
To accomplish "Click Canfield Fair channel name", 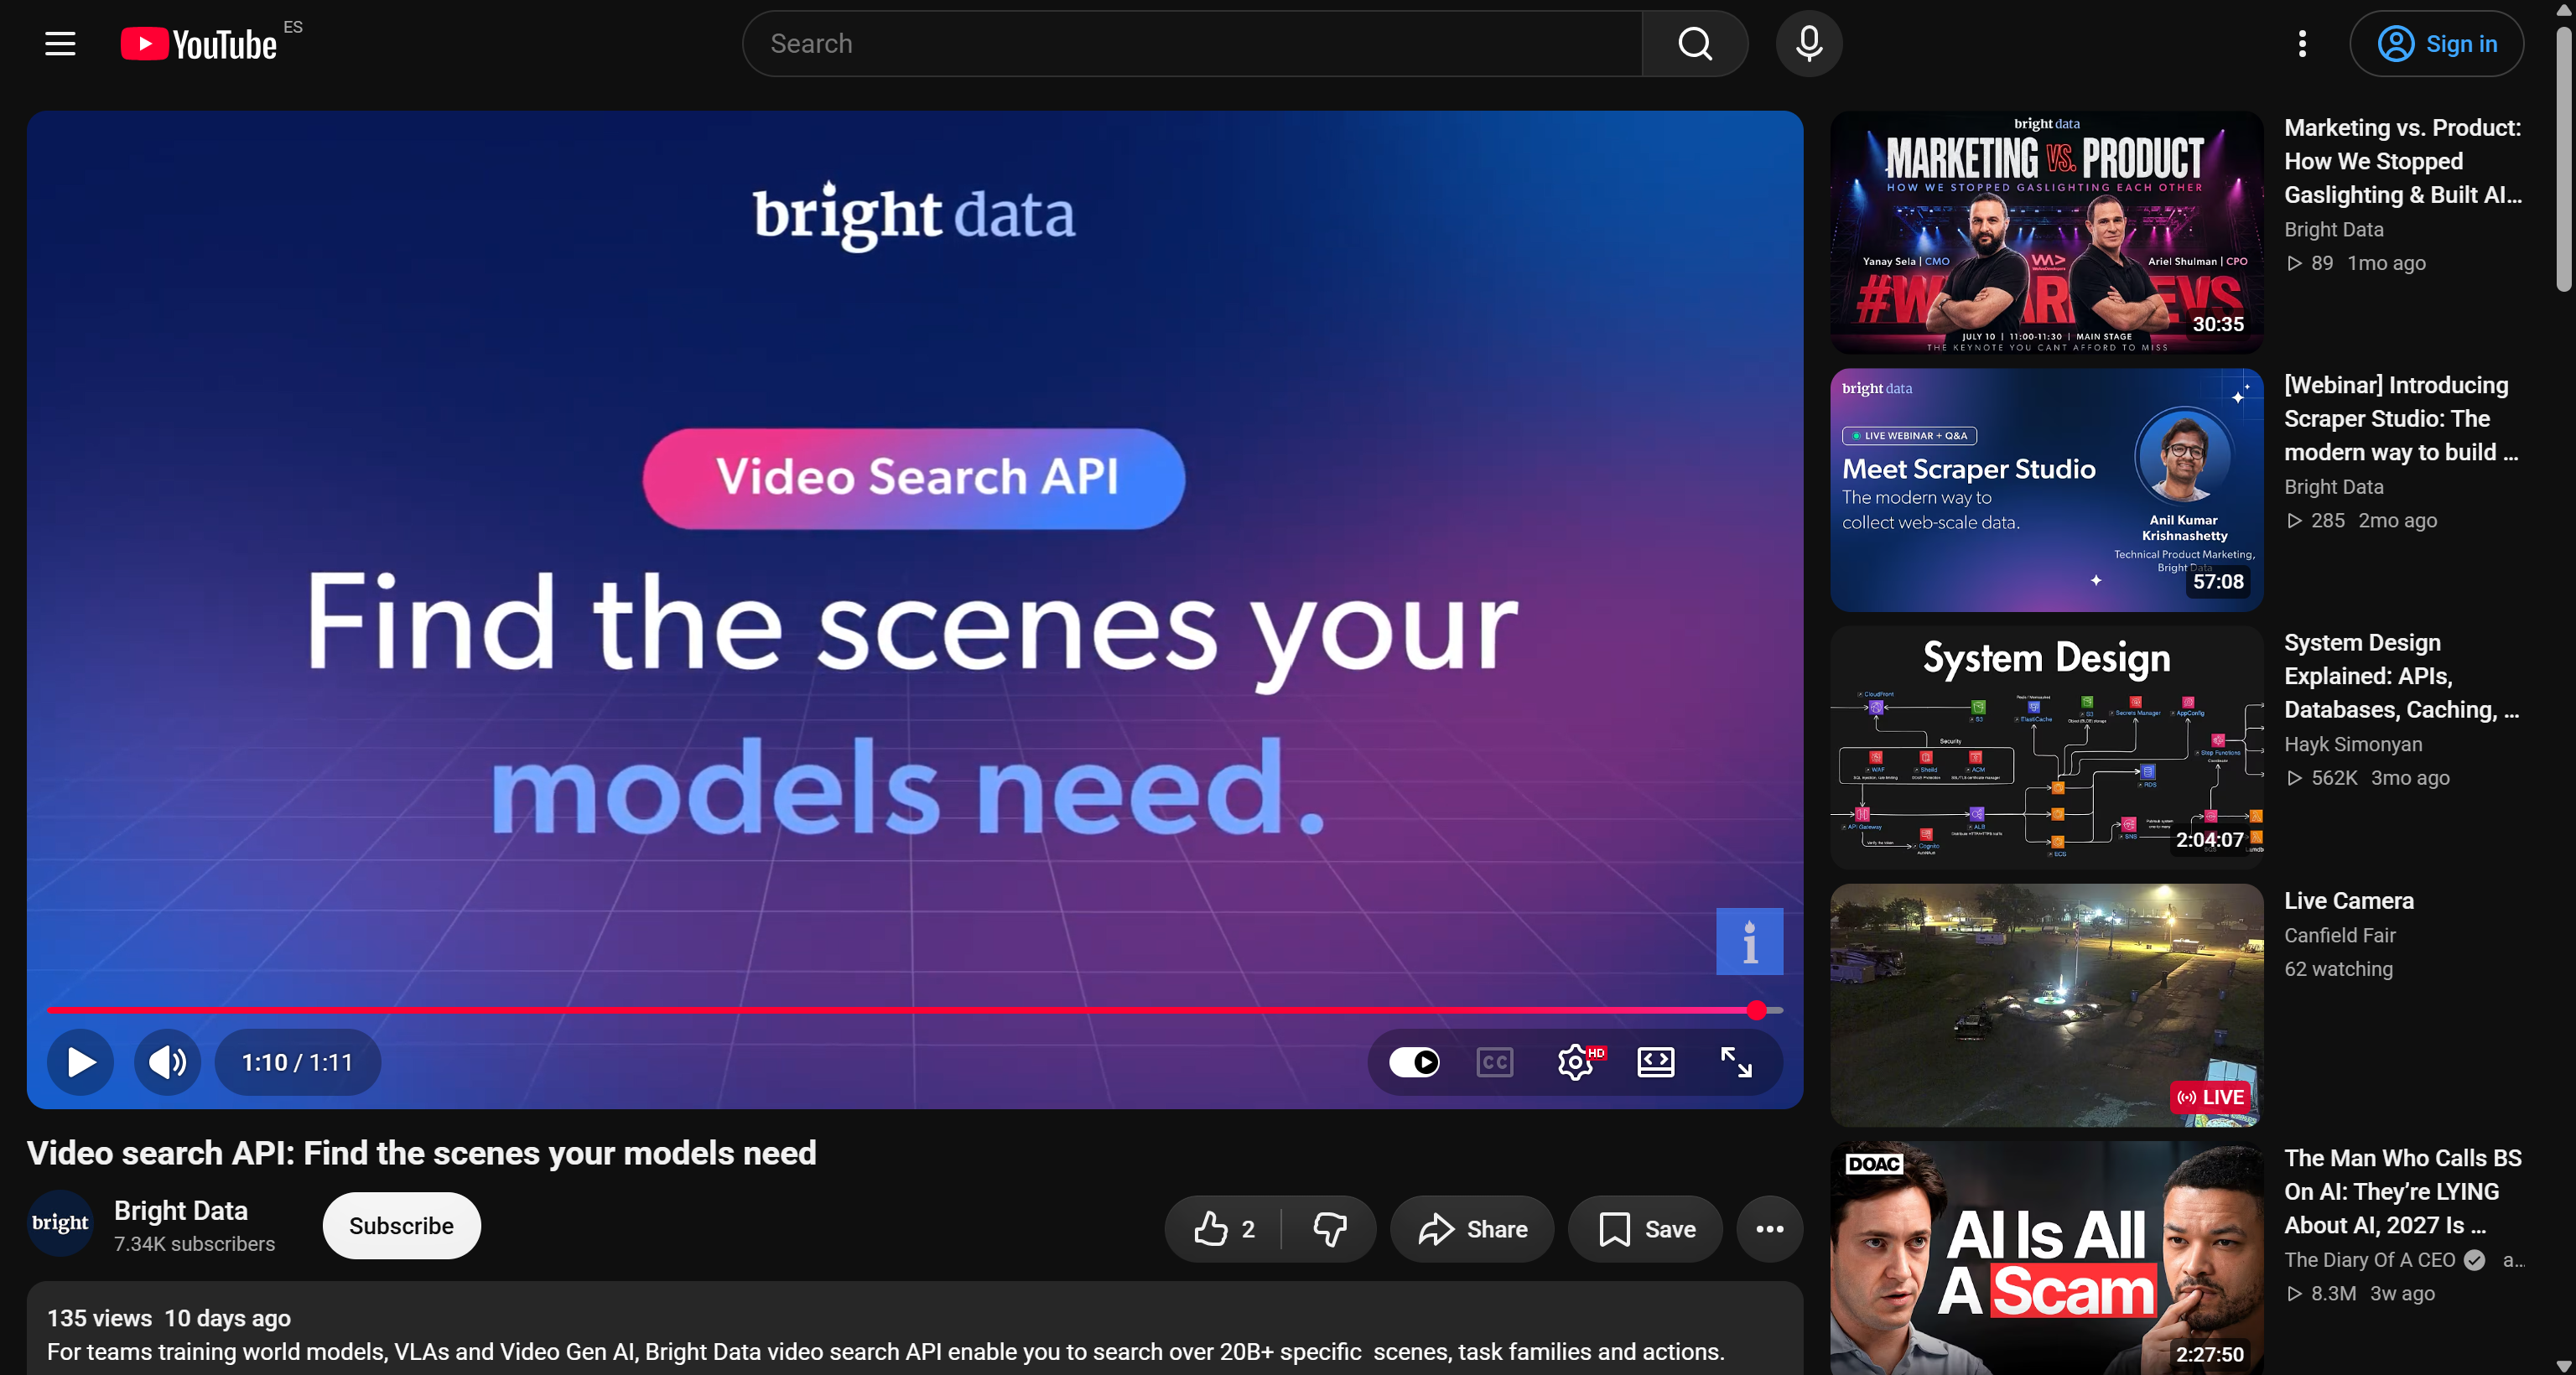I will coord(2340,935).
